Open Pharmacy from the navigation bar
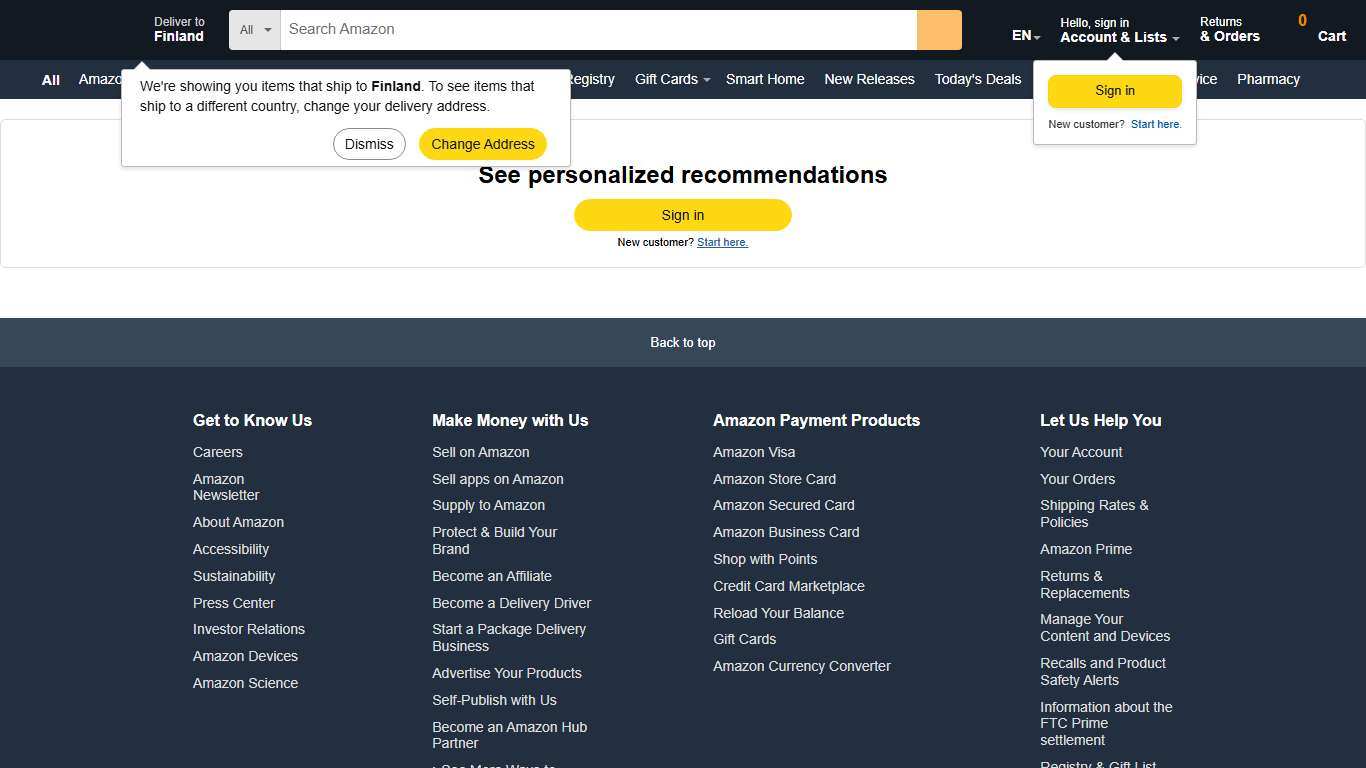 tap(1268, 79)
